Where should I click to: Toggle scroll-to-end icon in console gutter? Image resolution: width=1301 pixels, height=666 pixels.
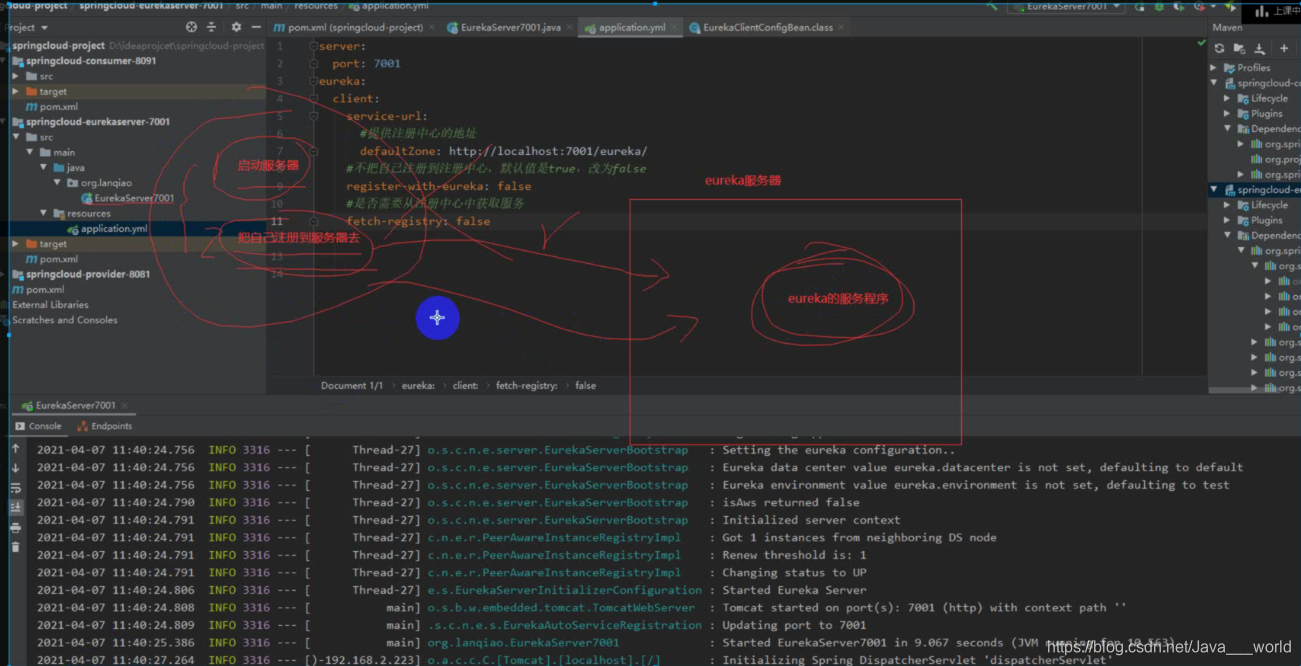coord(15,508)
